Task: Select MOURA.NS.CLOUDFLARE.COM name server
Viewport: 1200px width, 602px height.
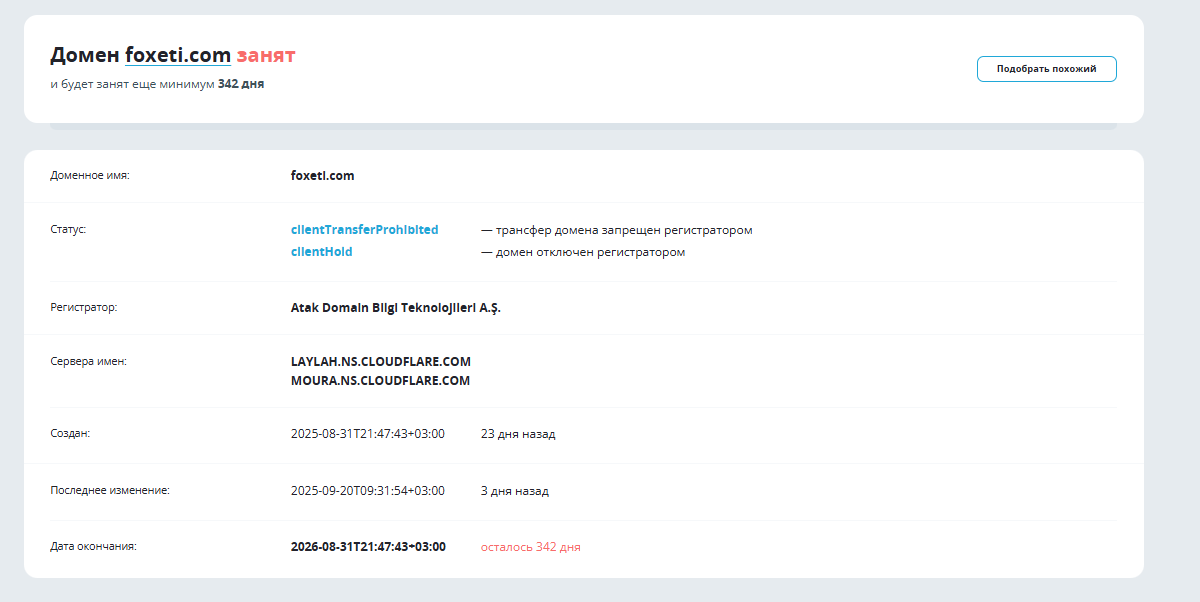Action: 380,381
